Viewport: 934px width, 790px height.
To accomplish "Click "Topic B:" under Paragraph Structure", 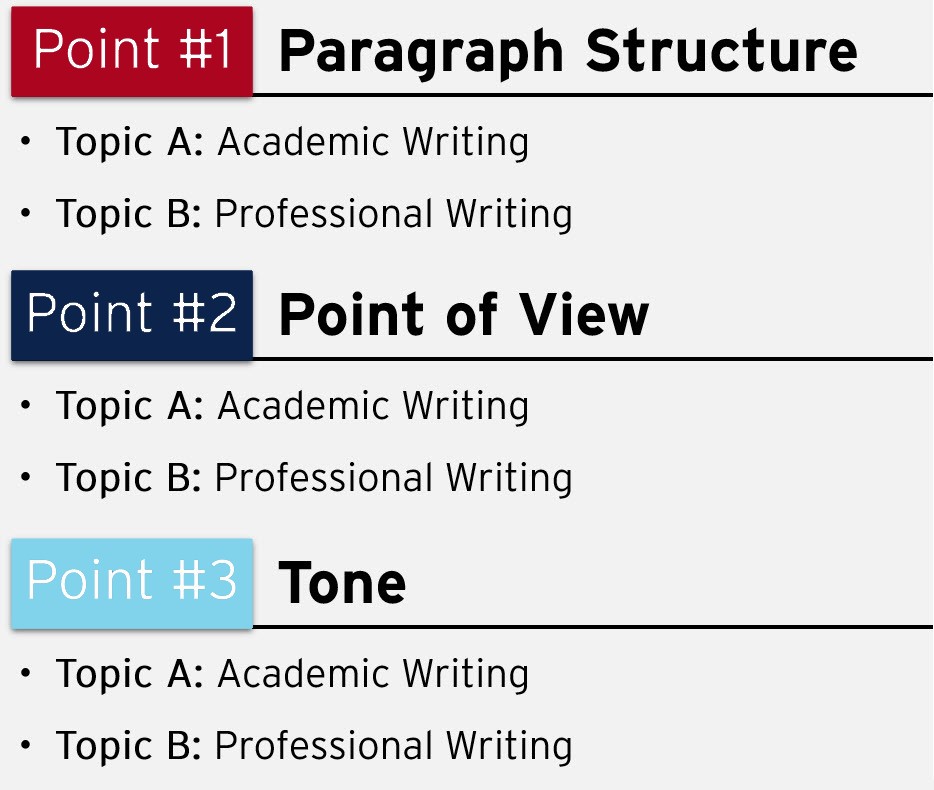I will pyautogui.click(x=129, y=214).
